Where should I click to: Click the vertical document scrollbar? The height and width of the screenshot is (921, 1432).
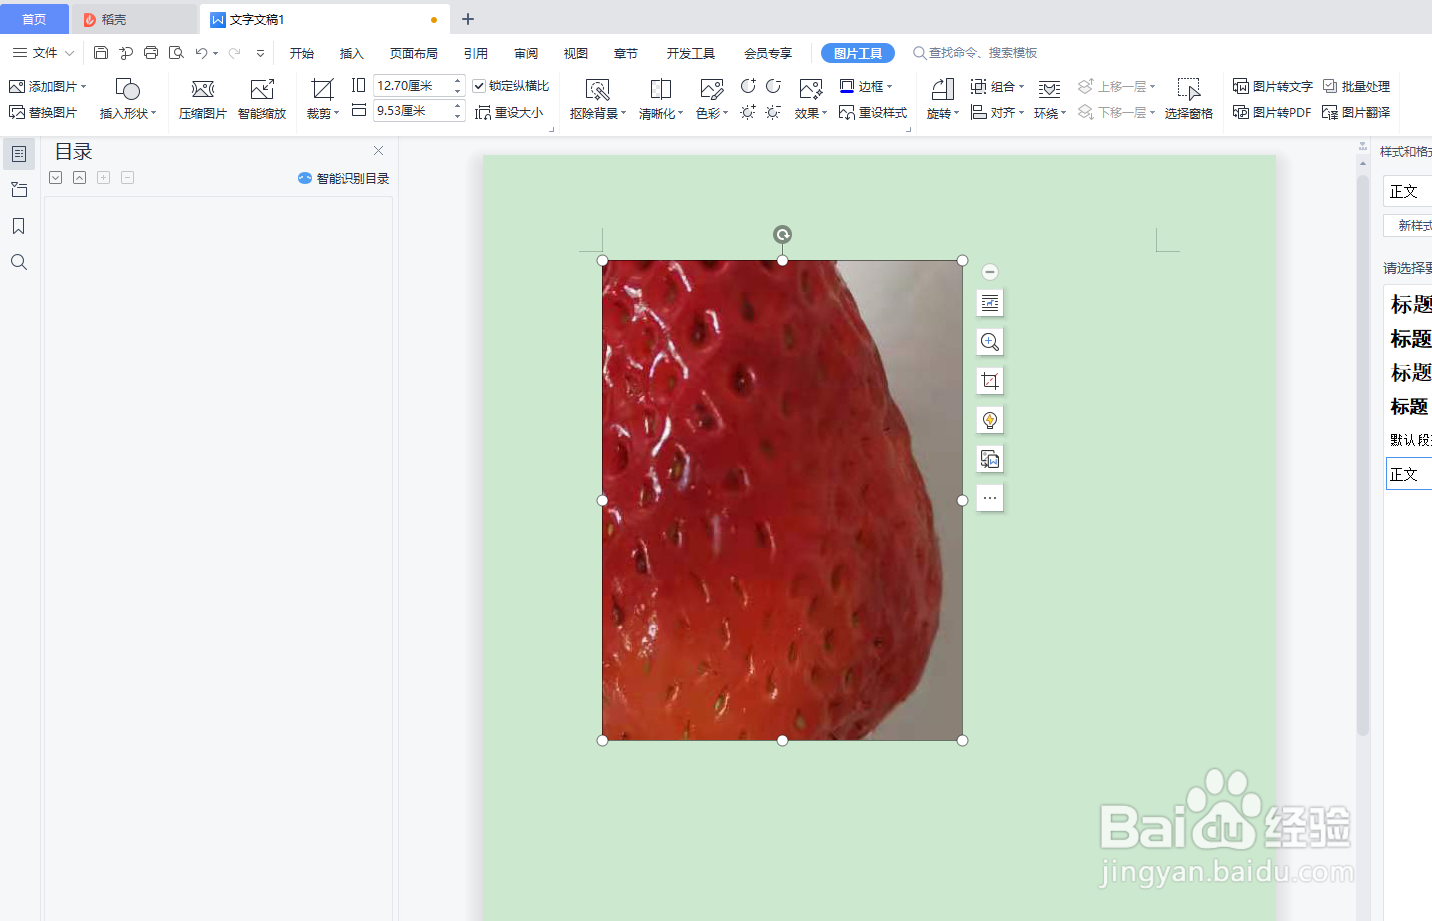click(x=1362, y=455)
